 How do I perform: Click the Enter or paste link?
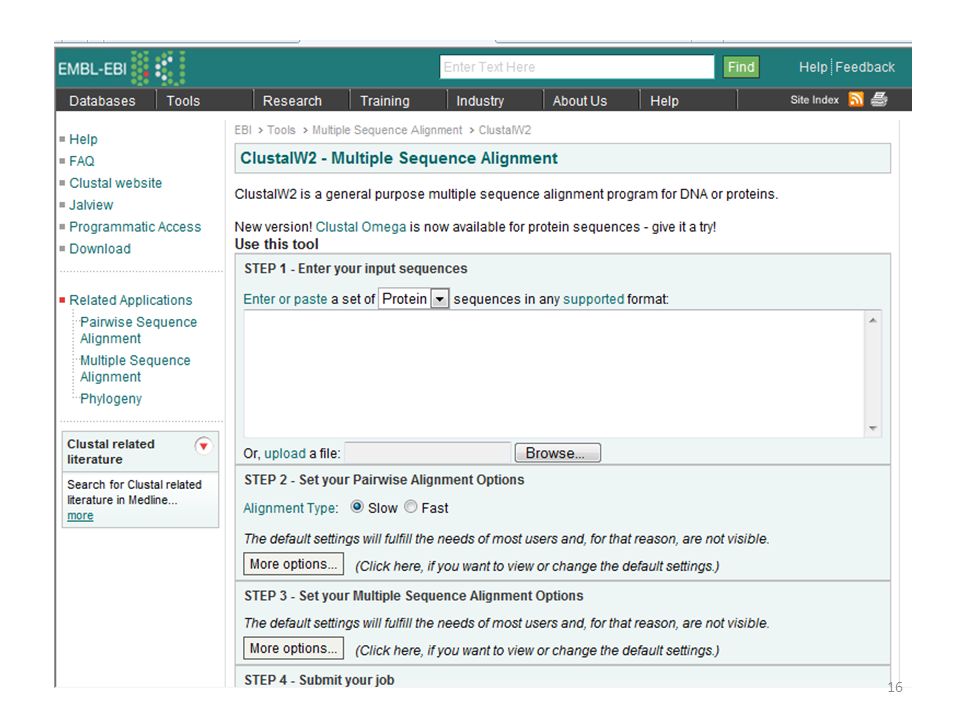pyautogui.click(x=285, y=299)
